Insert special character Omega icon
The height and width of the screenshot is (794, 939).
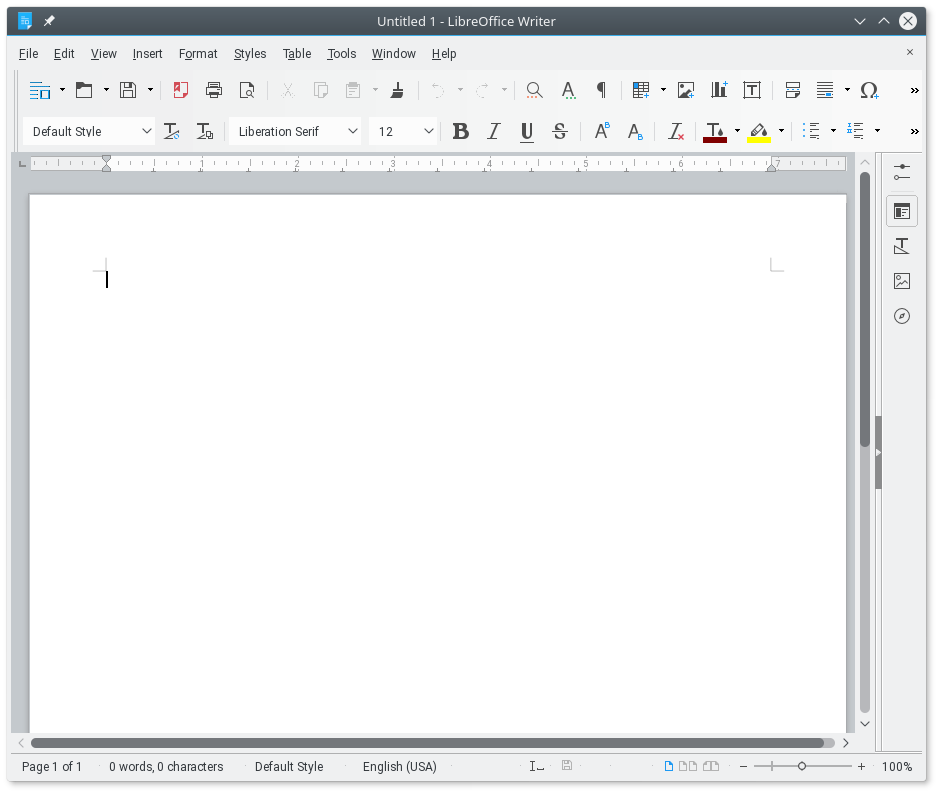tap(869, 90)
